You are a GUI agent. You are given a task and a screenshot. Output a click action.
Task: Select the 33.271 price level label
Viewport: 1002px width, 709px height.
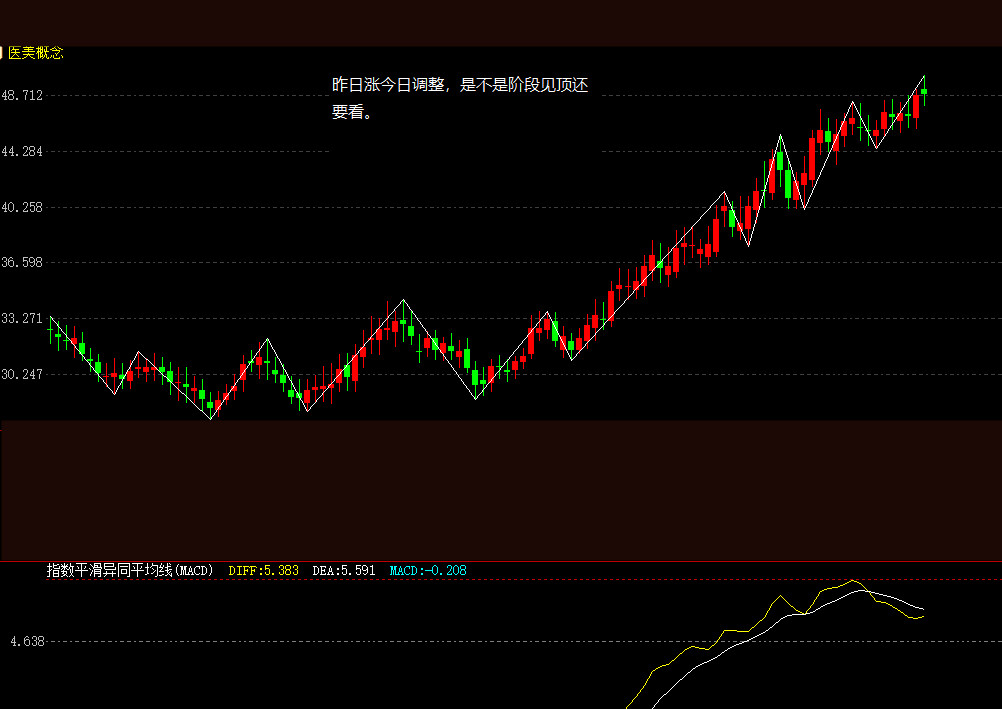[22, 318]
